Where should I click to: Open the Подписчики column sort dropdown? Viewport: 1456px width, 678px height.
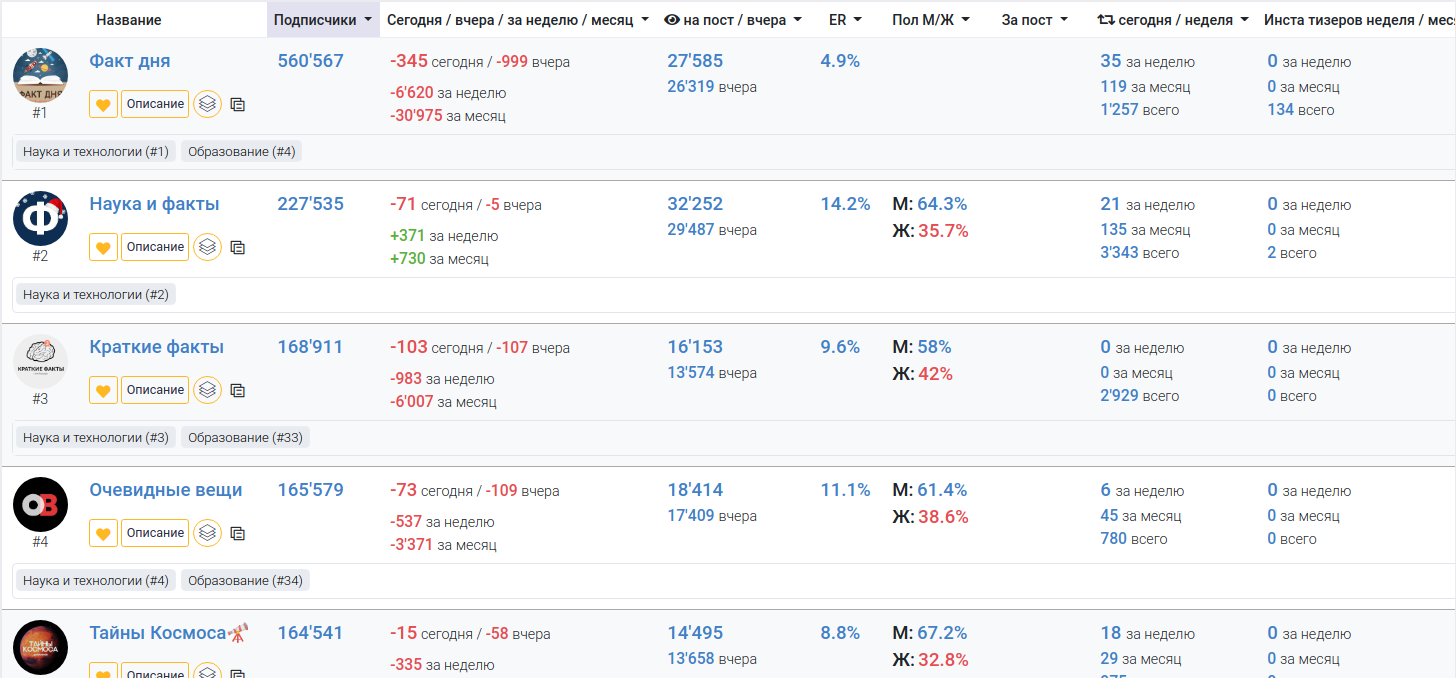[323, 20]
